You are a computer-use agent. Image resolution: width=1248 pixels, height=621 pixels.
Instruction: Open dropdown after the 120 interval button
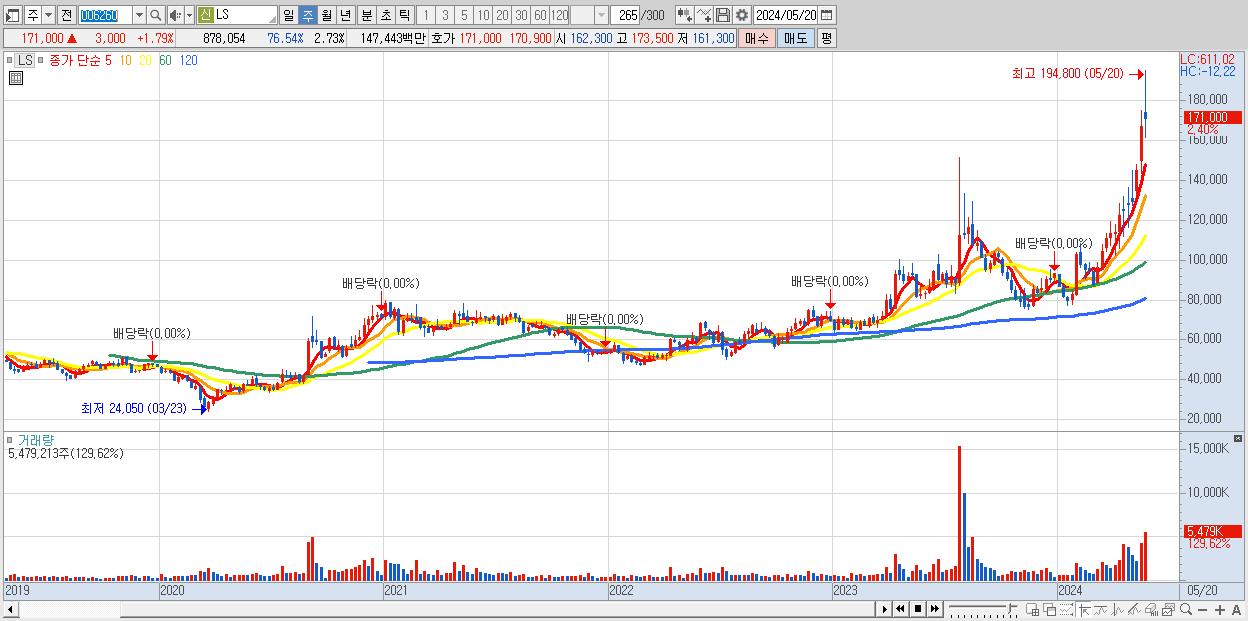coord(601,15)
